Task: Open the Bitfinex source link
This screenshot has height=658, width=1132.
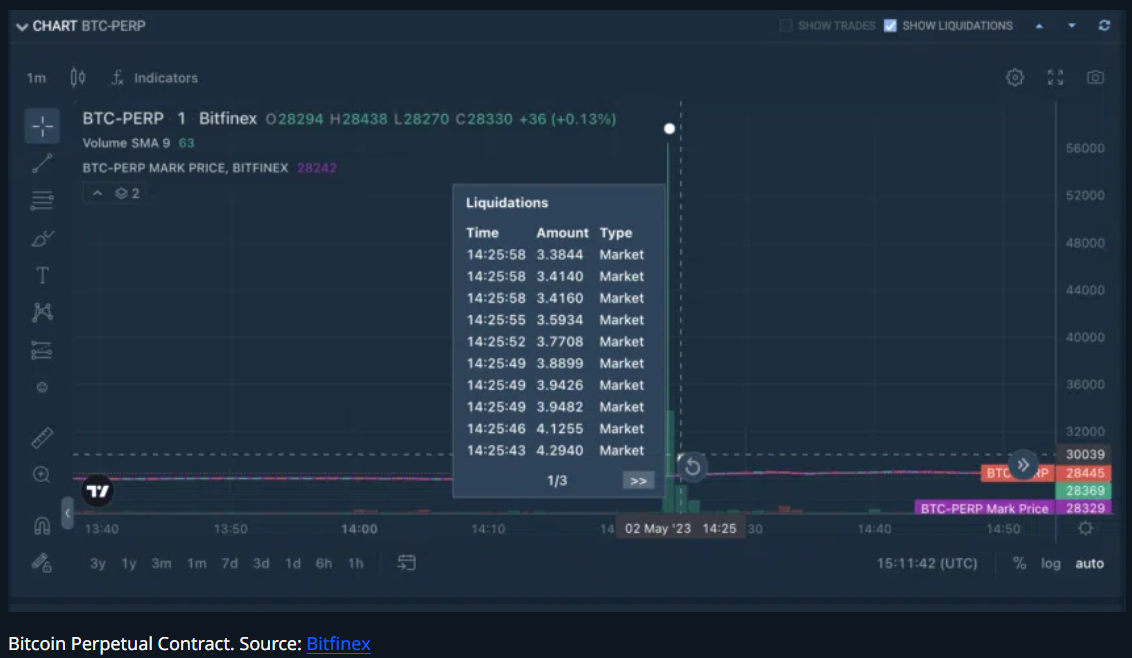Action: [x=338, y=644]
